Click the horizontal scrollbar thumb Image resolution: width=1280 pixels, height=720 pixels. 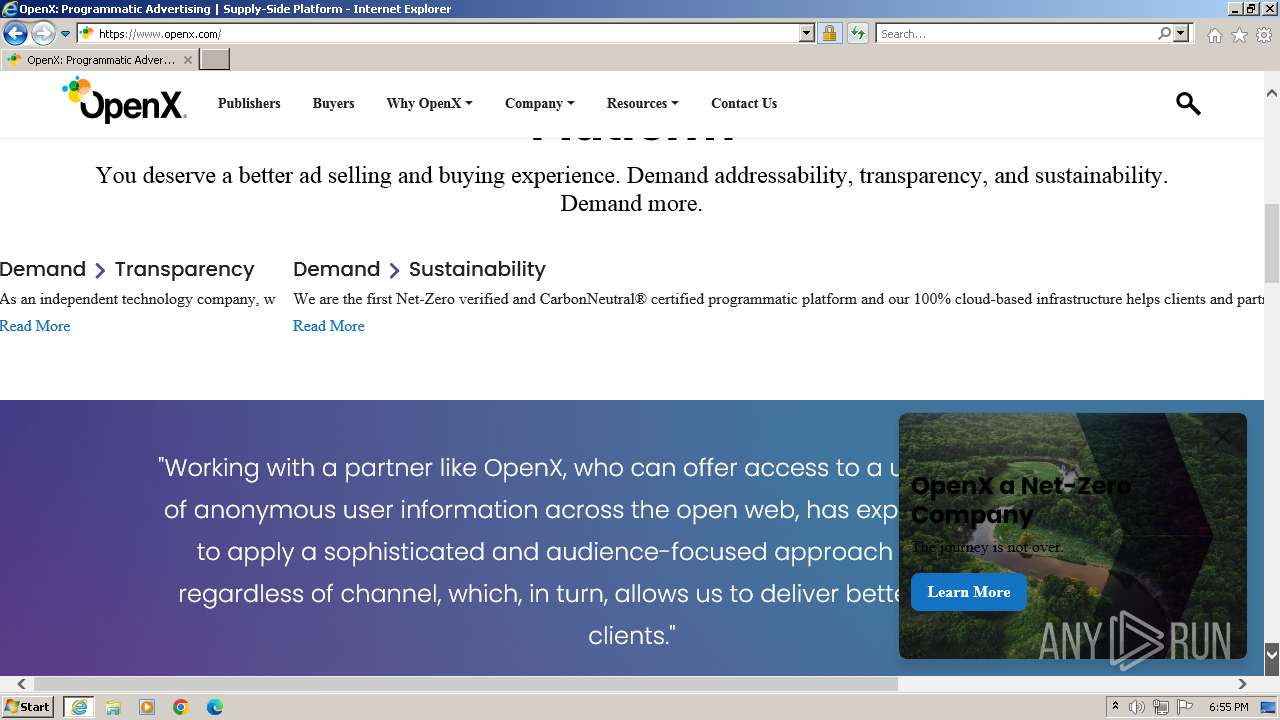[466, 684]
